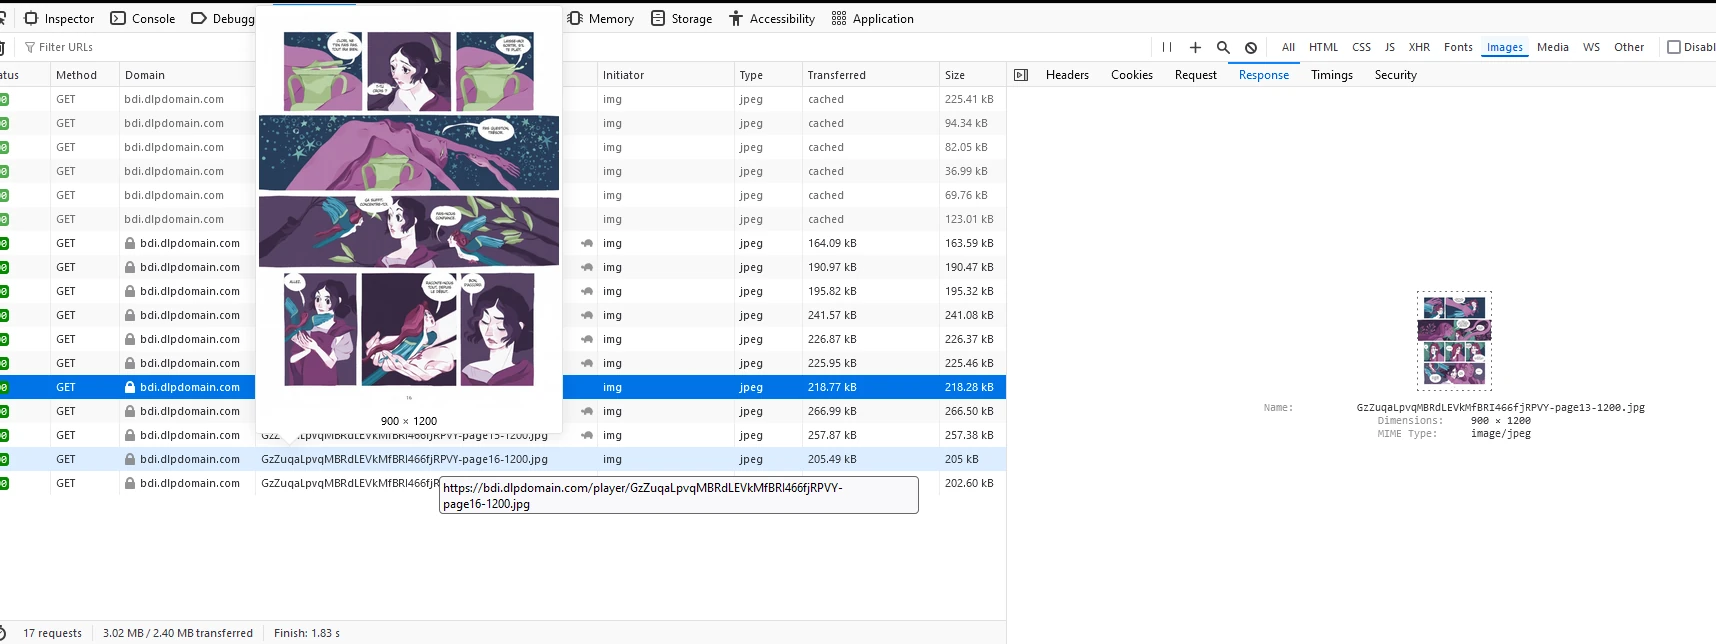Click the large comic page preview popup image
The width and height of the screenshot is (1716, 644).
click(409, 210)
